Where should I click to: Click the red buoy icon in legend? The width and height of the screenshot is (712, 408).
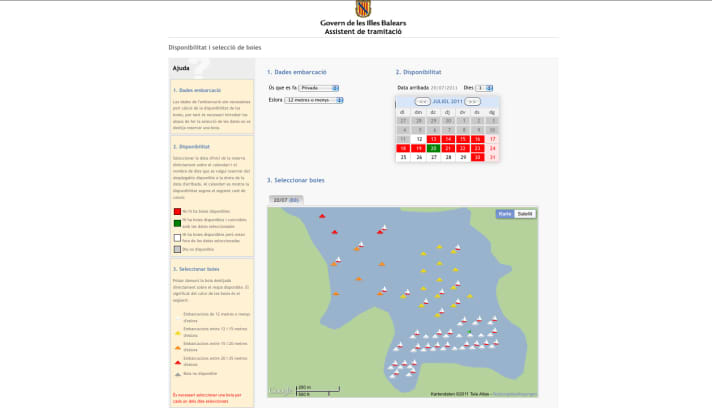pos(178,360)
